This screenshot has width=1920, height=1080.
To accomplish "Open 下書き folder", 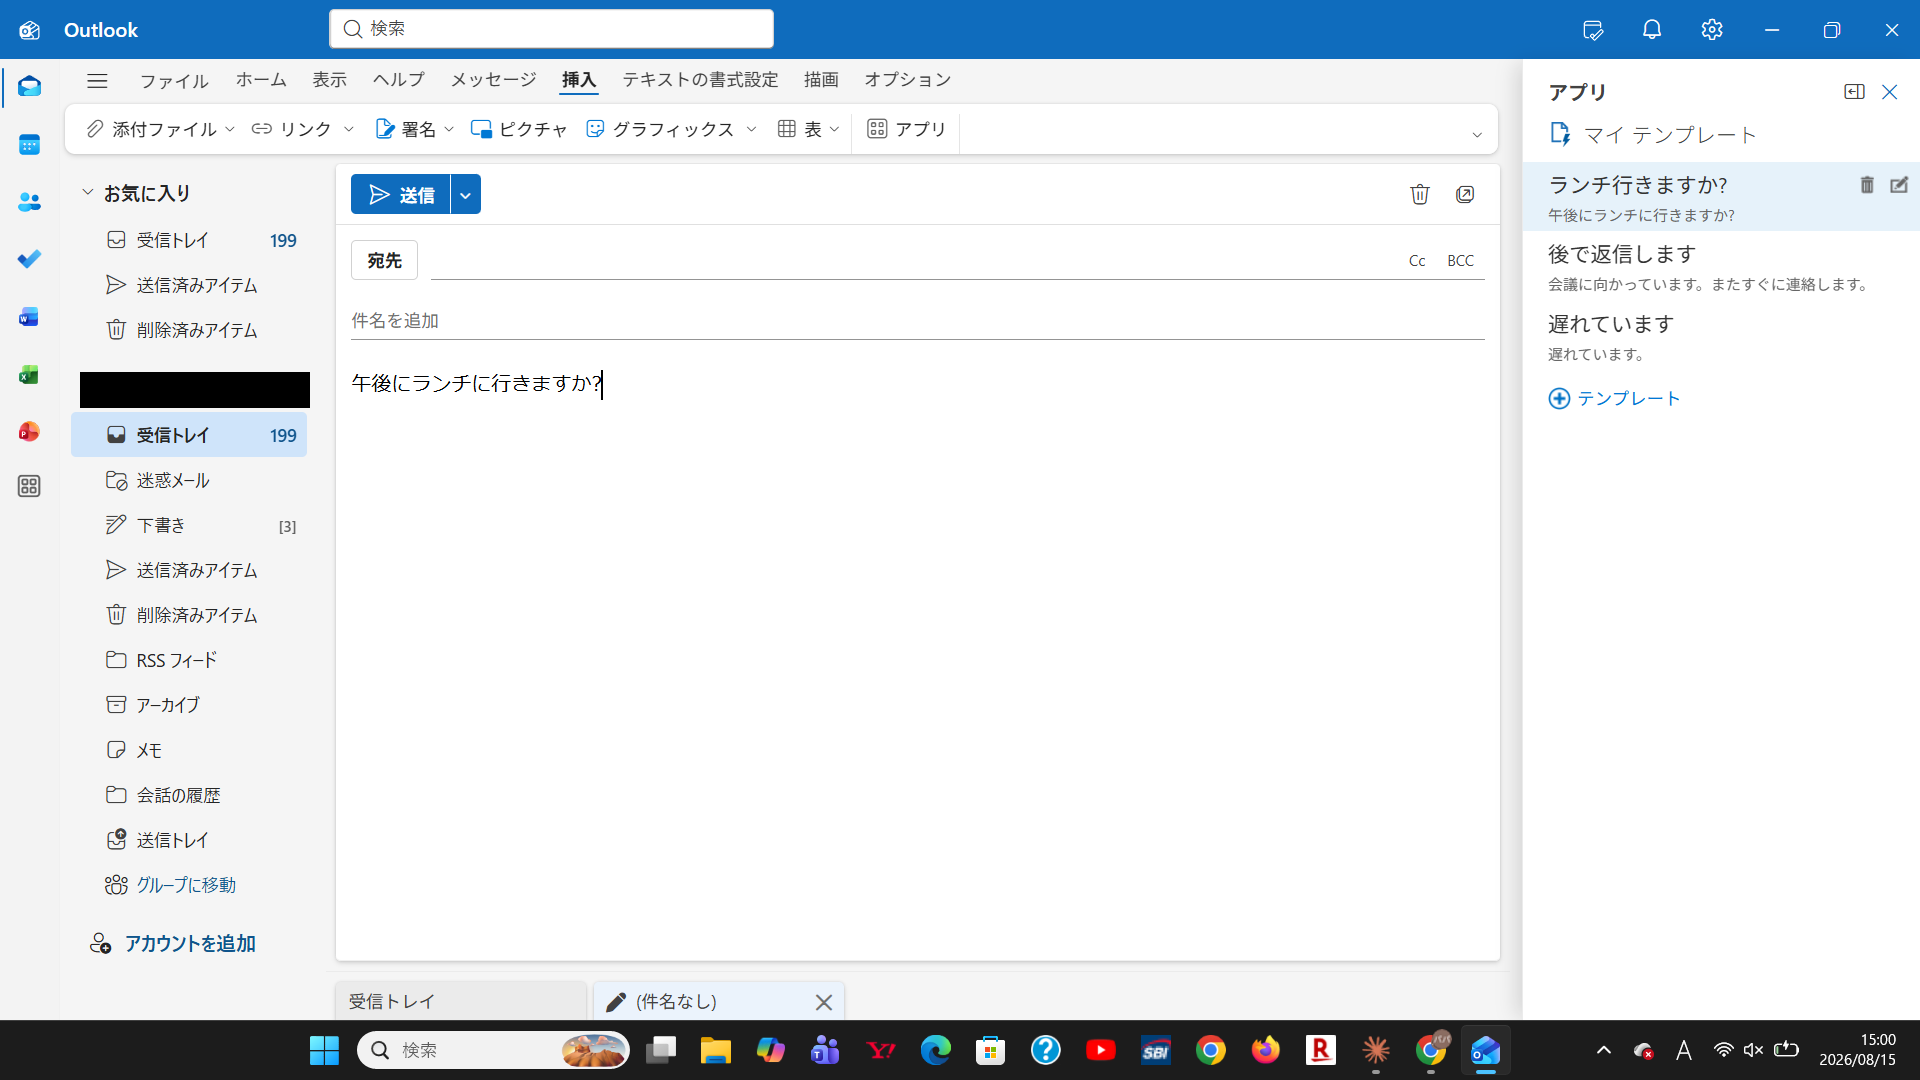I will (x=189, y=525).
